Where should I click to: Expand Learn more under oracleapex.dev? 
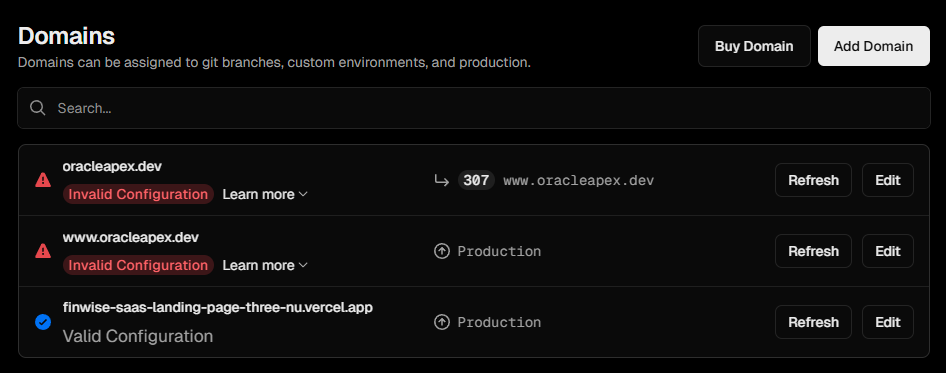[x=265, y=194]
